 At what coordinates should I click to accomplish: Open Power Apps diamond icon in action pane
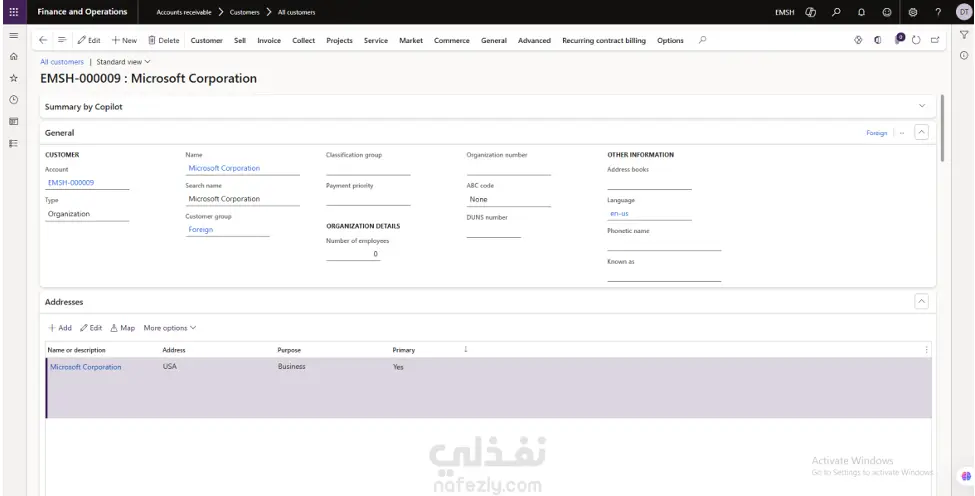click(858, 40)
